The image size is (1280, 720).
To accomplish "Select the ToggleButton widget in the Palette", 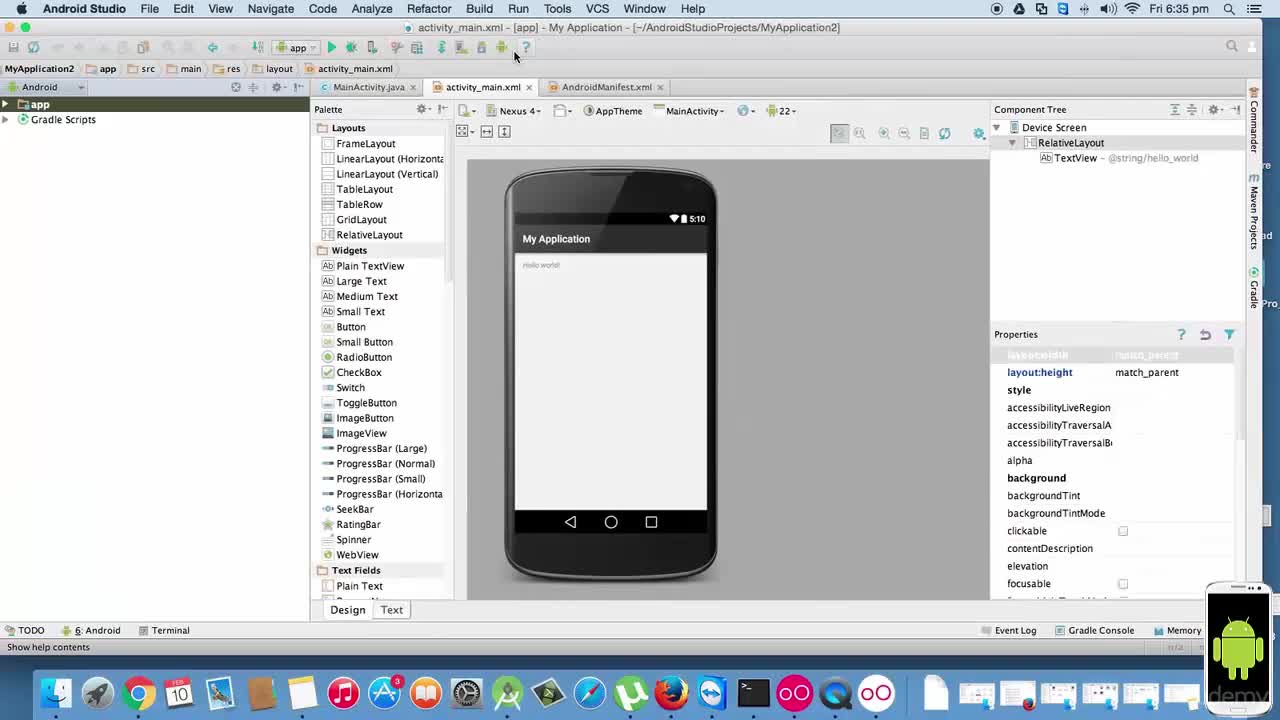I will coord(359,403).
